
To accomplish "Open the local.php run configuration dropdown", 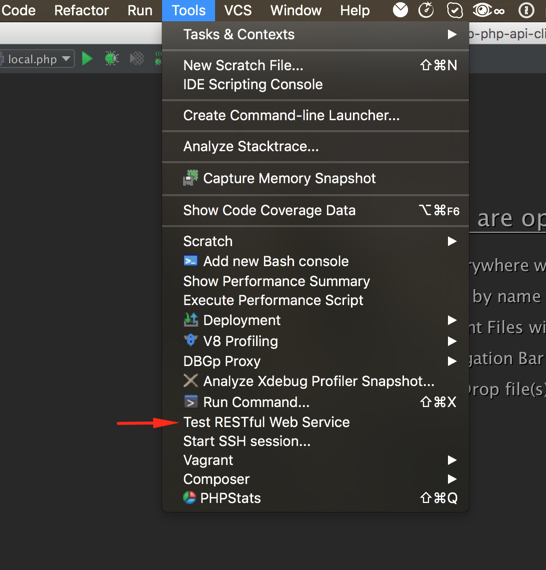I will tap(37, 59).
